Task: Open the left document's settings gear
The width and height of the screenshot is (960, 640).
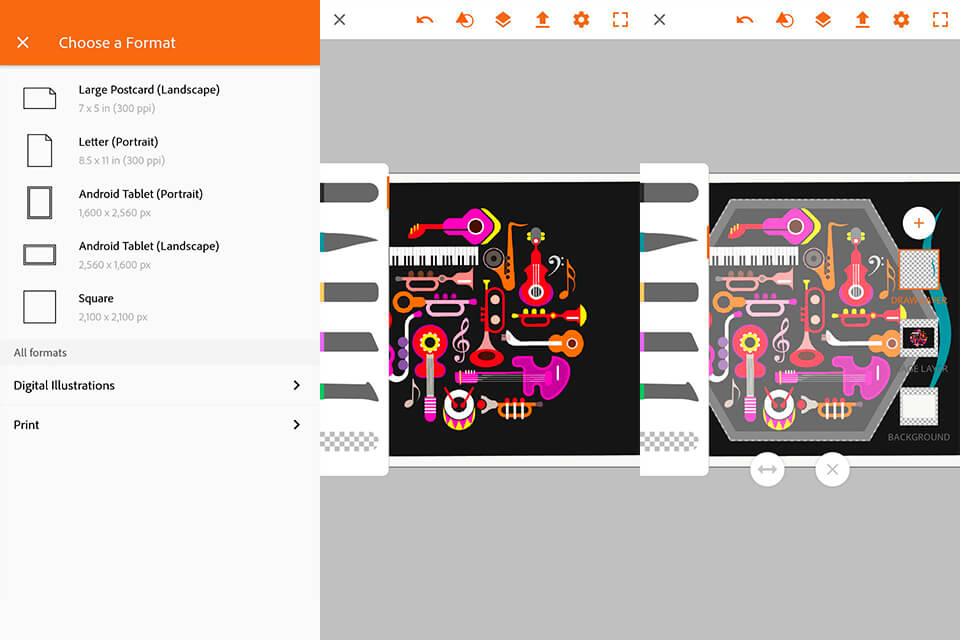Action: [x=581, y=19]
